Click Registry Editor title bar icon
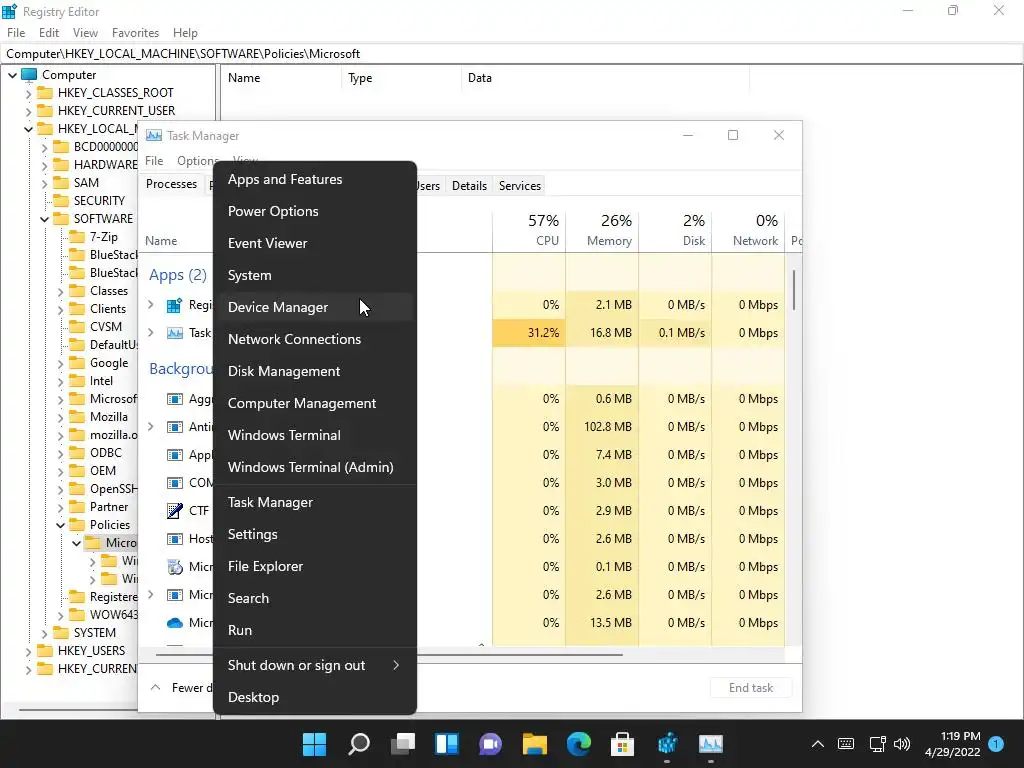Screen dimensions: 1024x768 click(9, 11)
